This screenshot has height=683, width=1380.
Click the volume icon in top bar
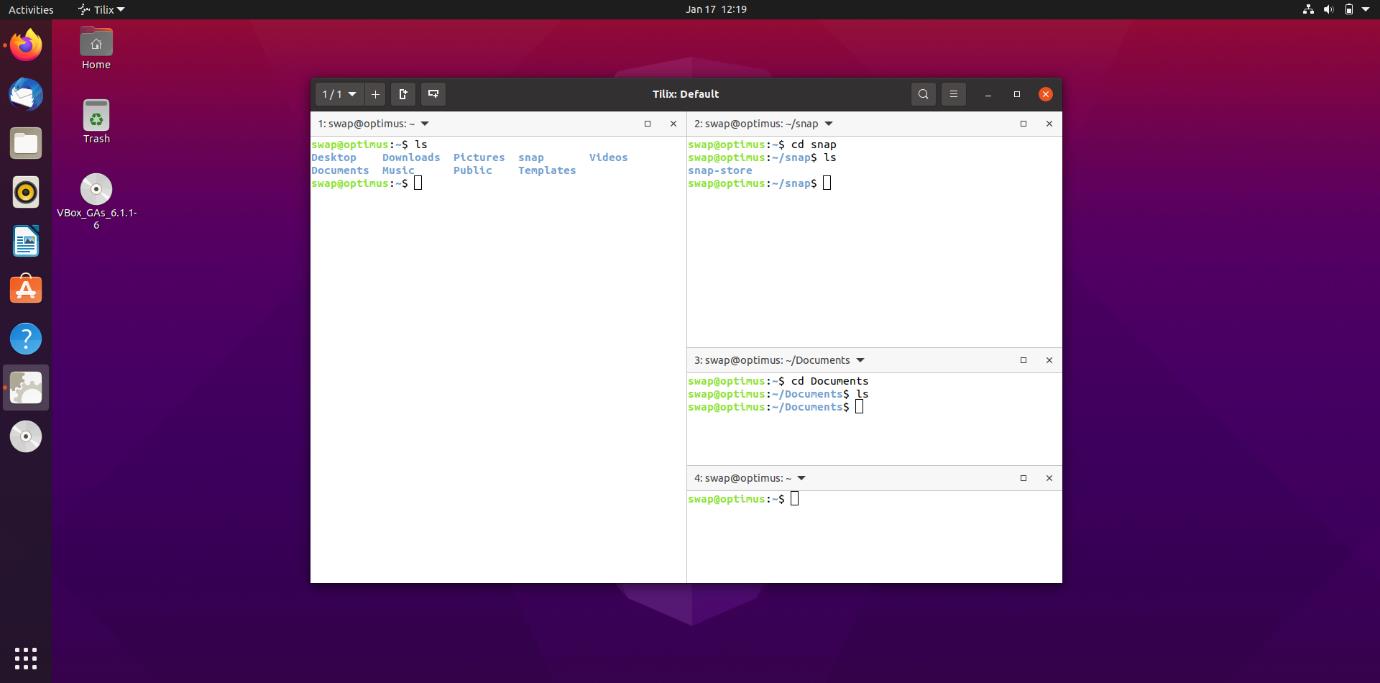click(x=1329, y=9)
